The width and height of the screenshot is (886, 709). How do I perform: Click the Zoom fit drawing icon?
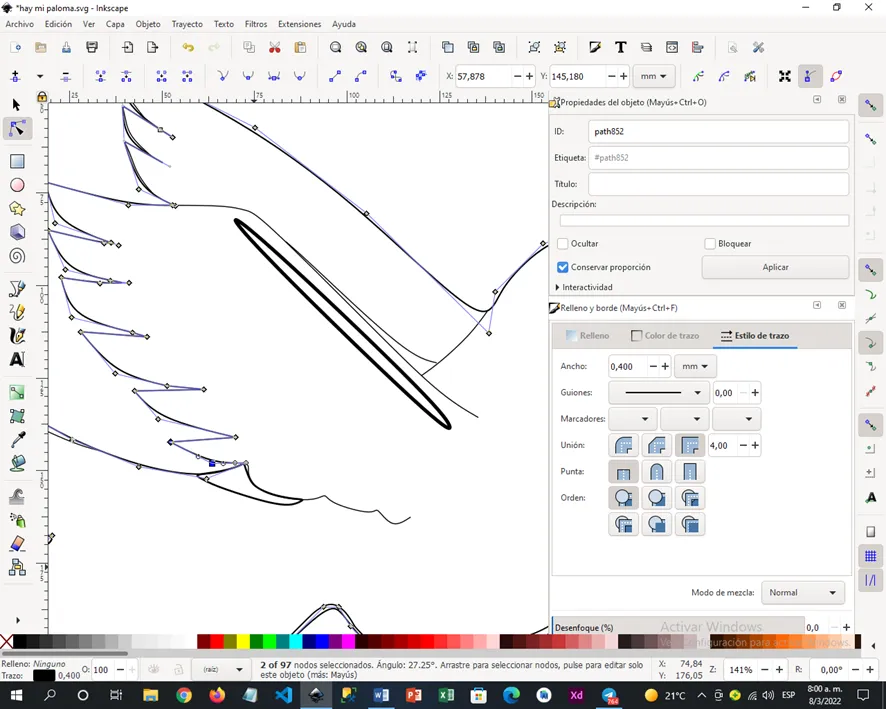point(361,47)
